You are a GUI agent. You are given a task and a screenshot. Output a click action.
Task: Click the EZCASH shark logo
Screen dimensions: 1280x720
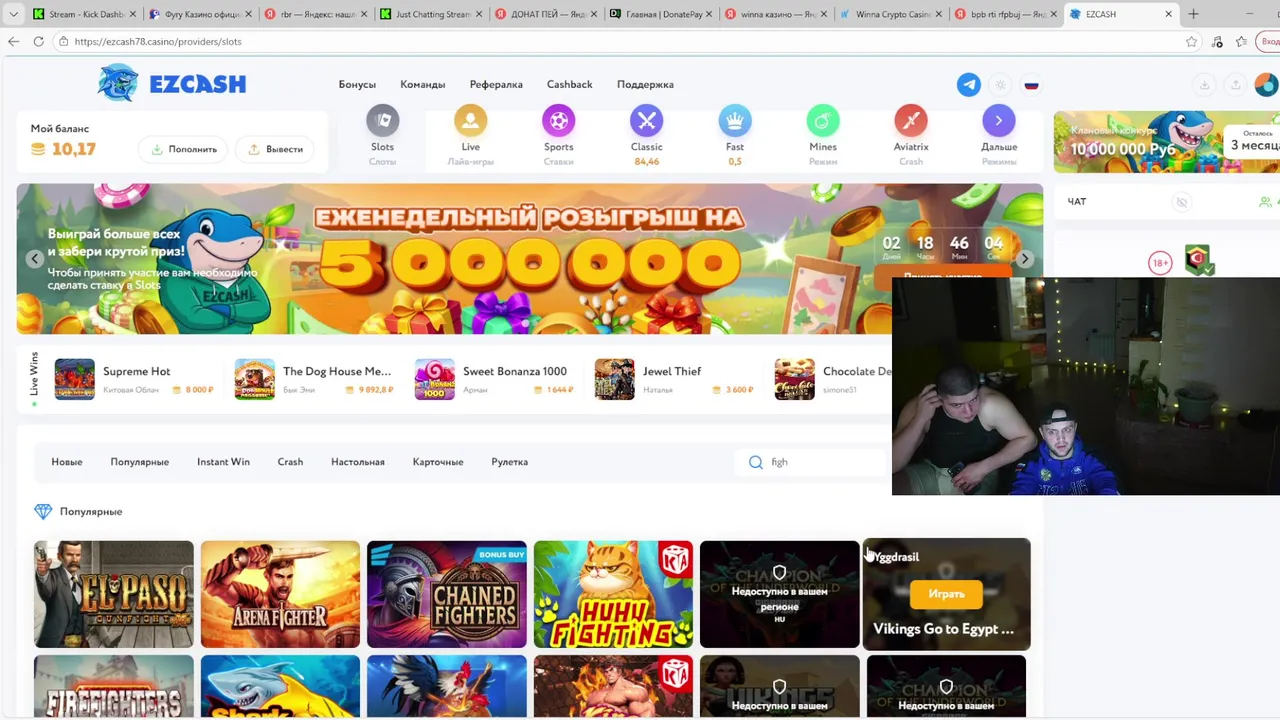click(x=172, y=84)
